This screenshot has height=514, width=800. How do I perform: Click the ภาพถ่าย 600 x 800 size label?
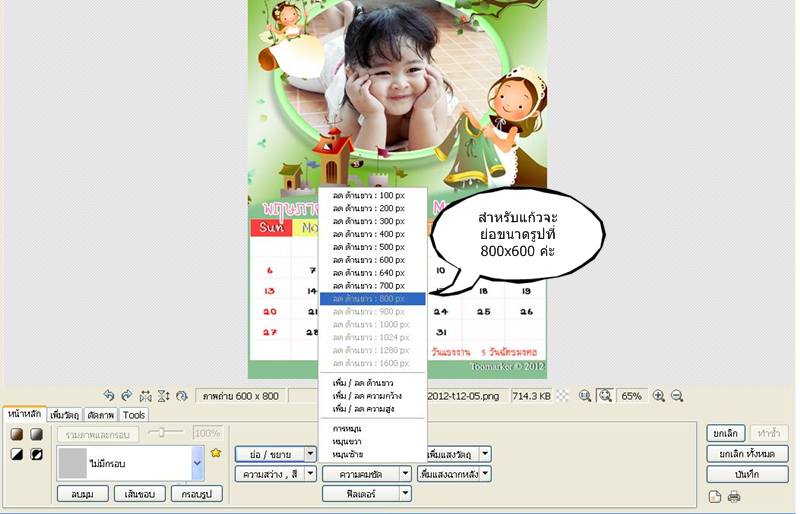tap(240, 396)
